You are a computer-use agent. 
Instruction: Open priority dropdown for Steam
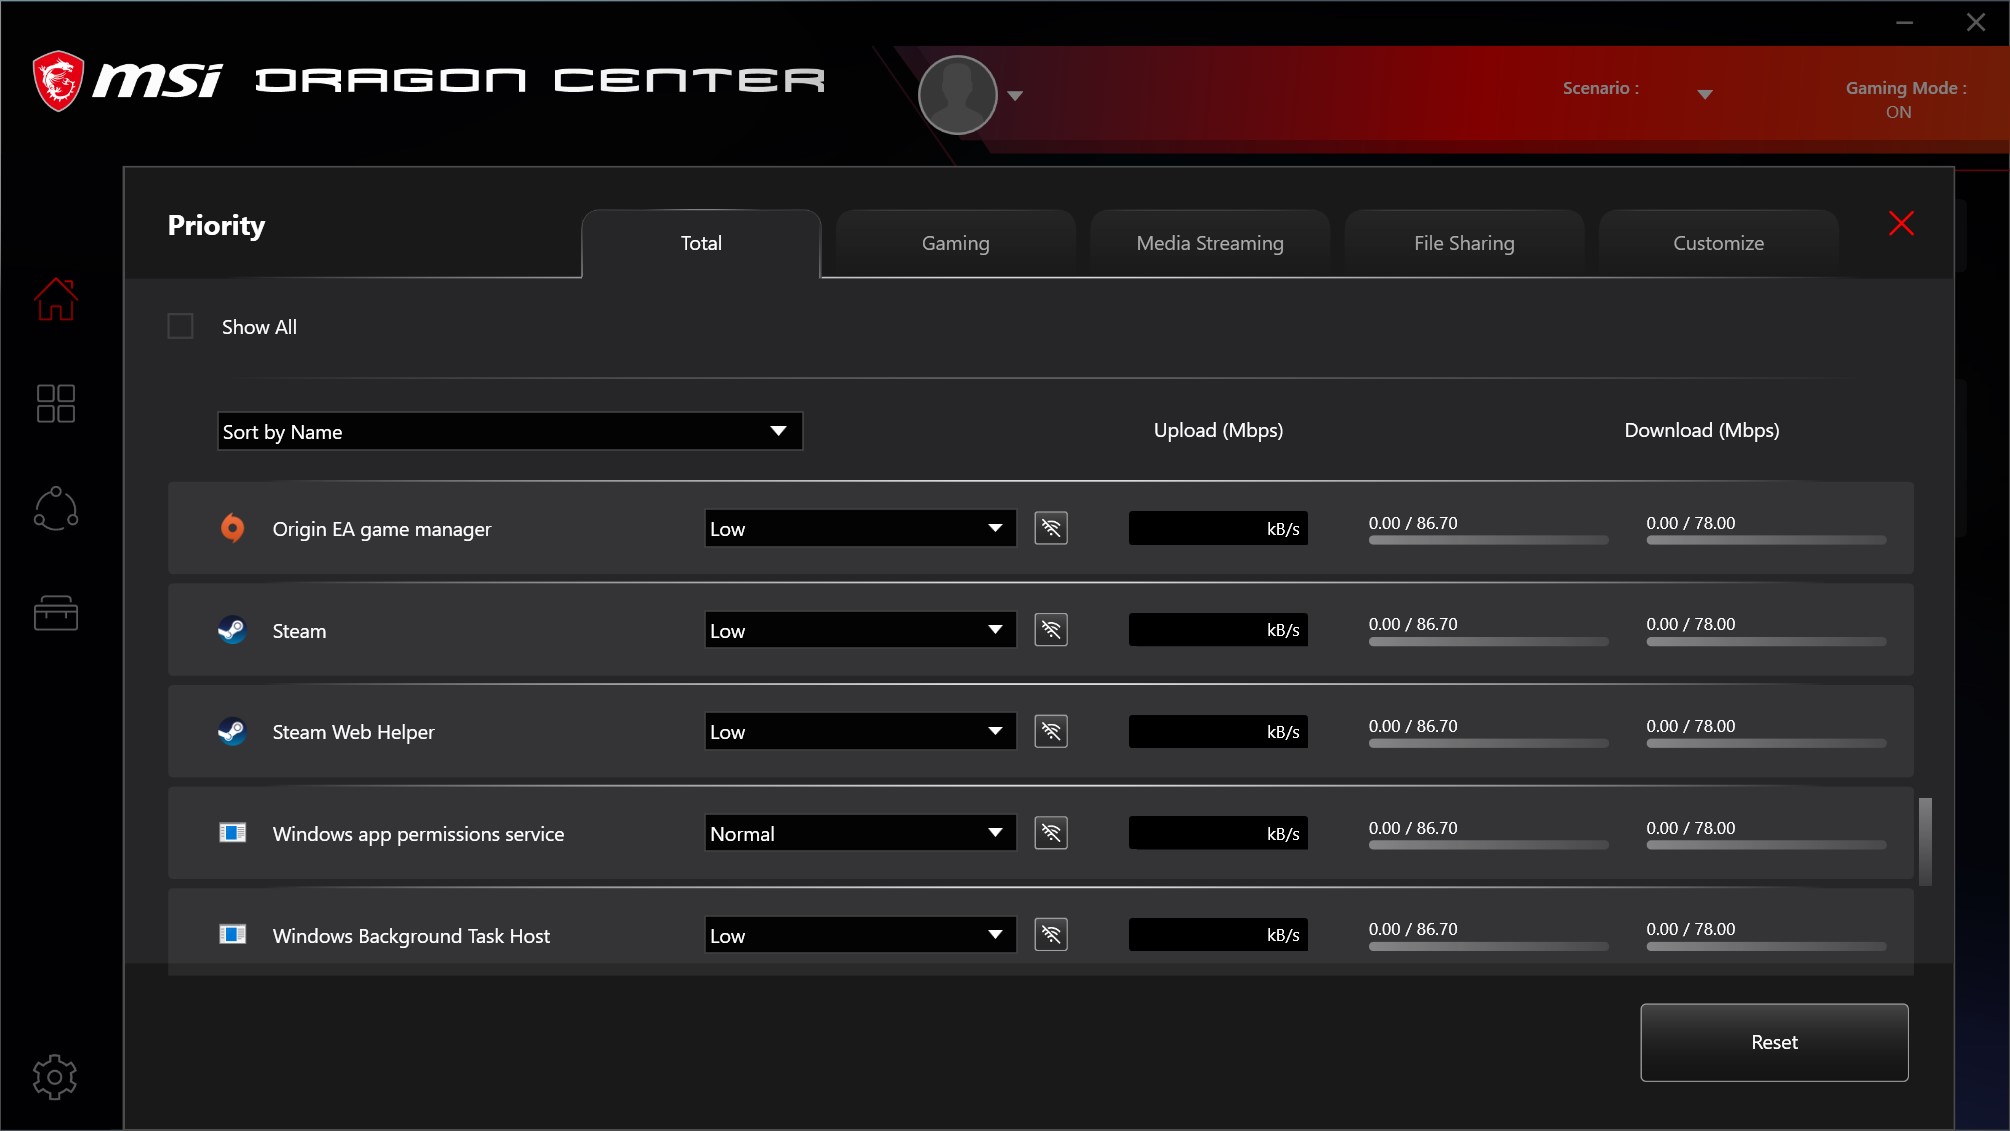point(860,630)
